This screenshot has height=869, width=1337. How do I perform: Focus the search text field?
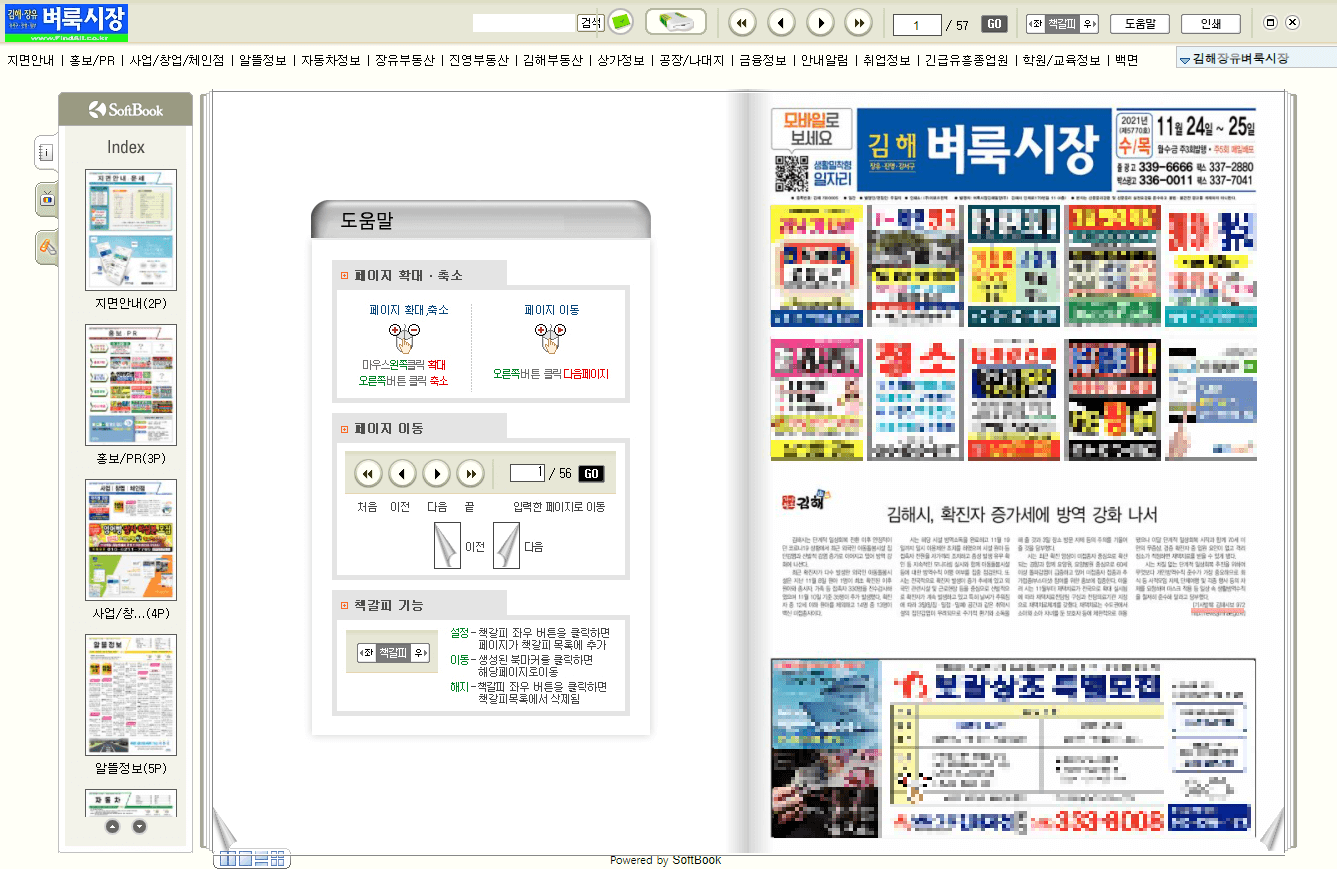click(x=524, y=22)
